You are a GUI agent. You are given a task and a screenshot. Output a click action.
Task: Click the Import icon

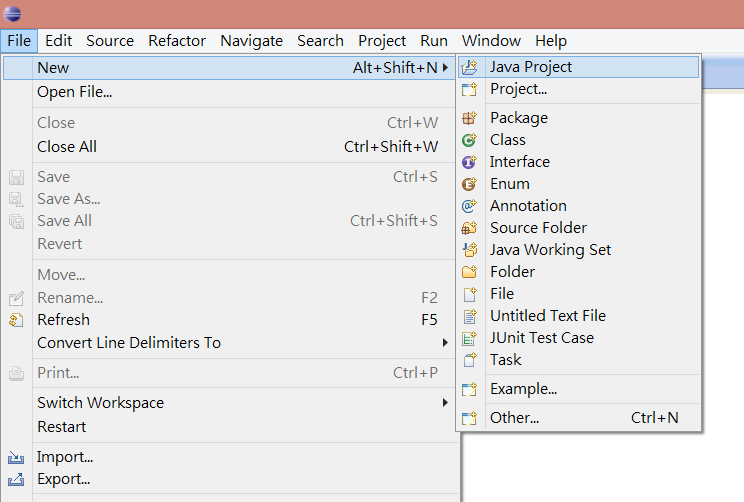16,457
